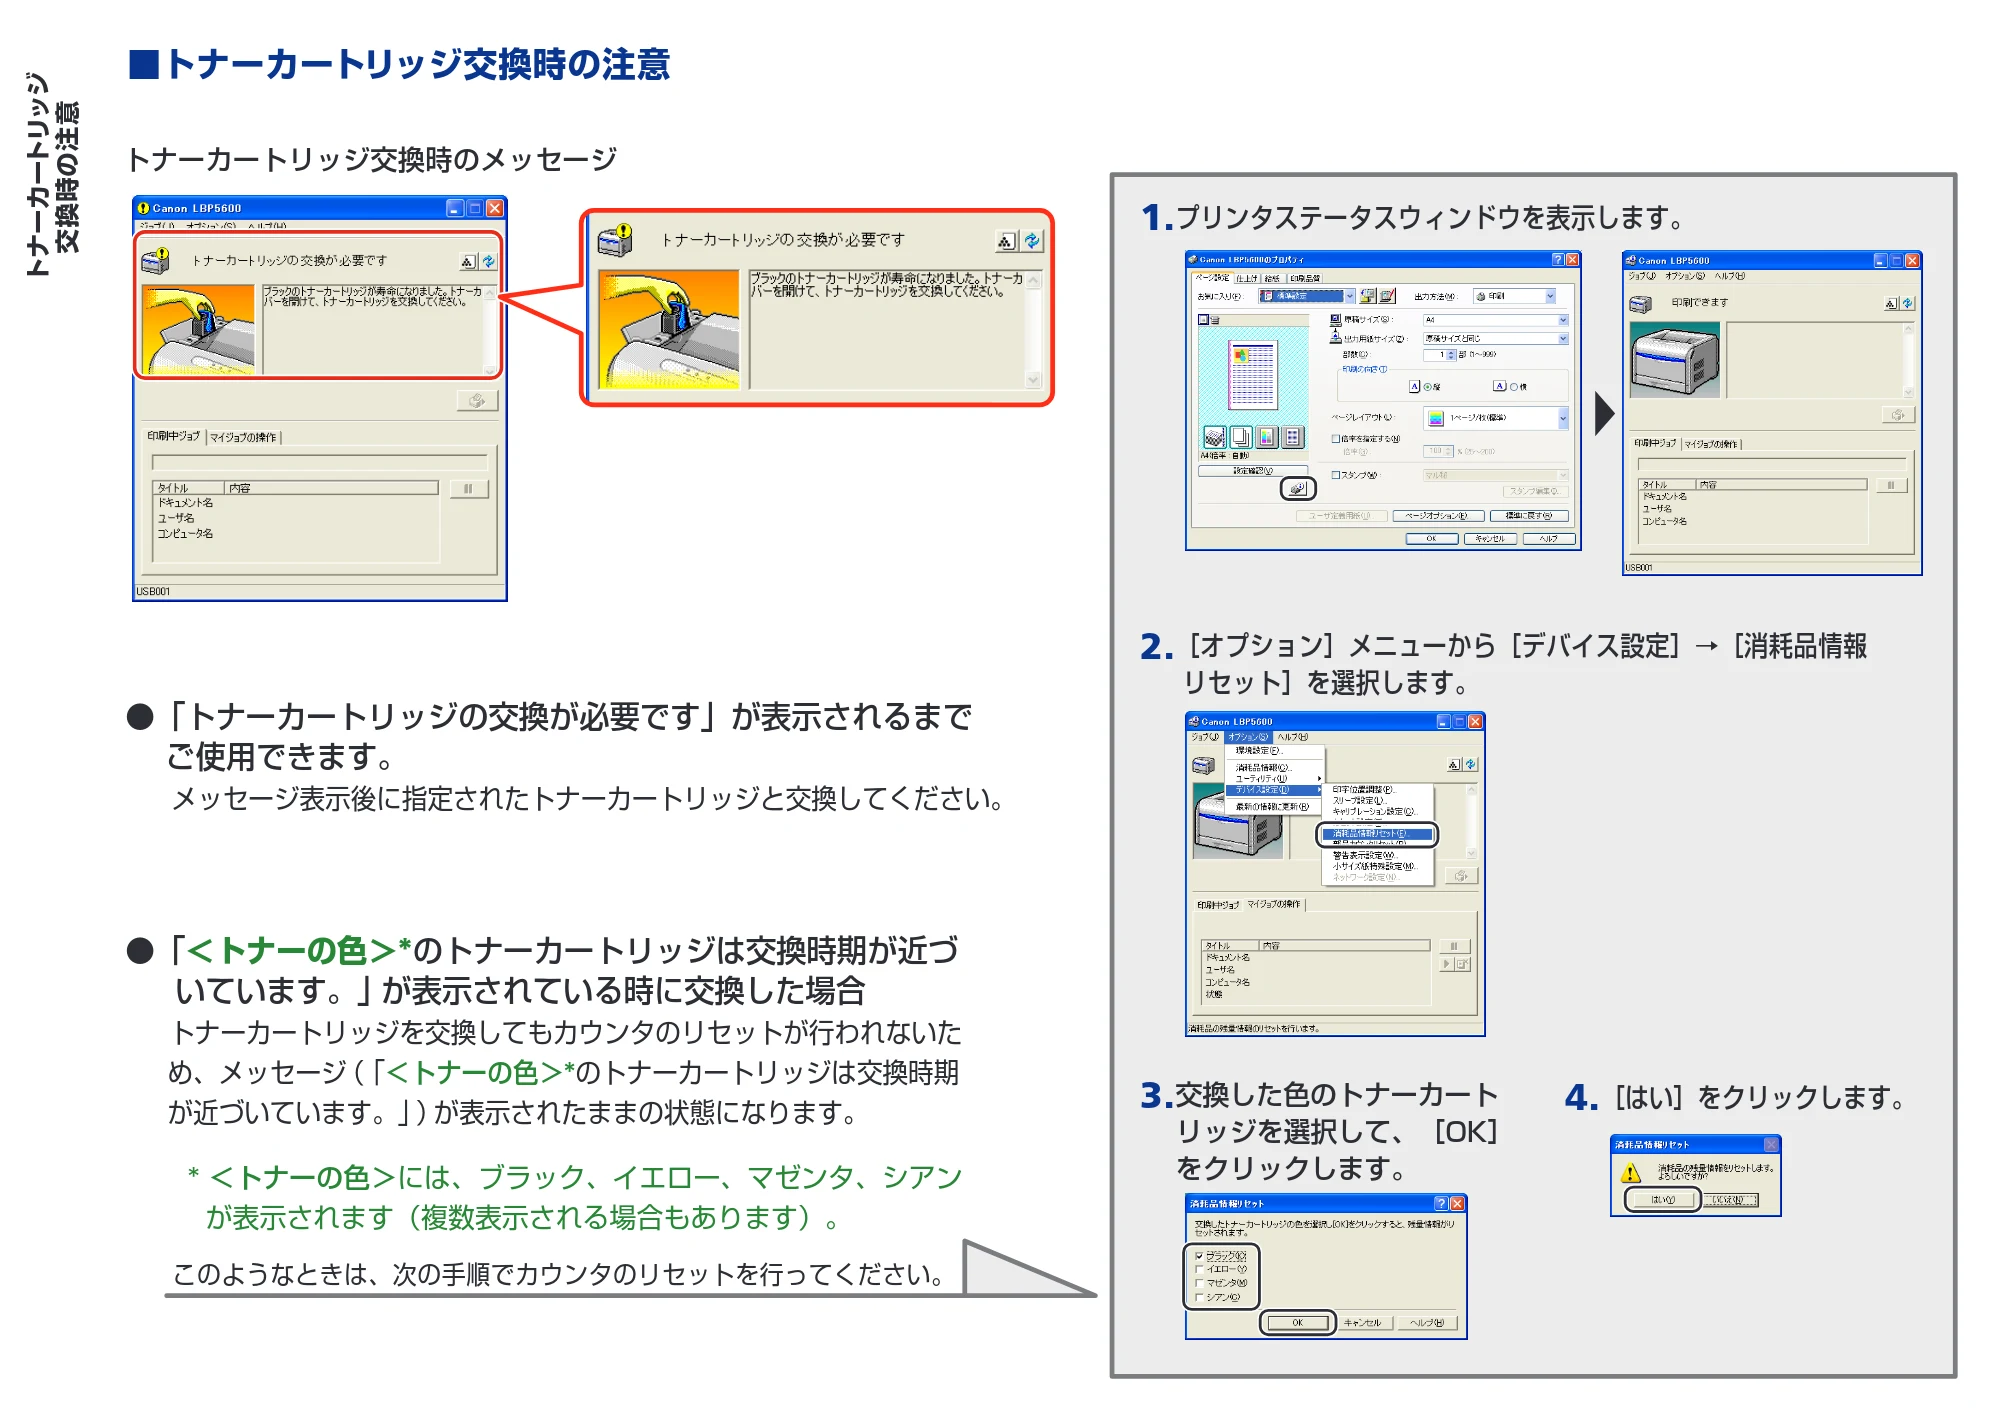
Task: Click the refresh icon in the step 2 window
Action: pos(1470,764)
